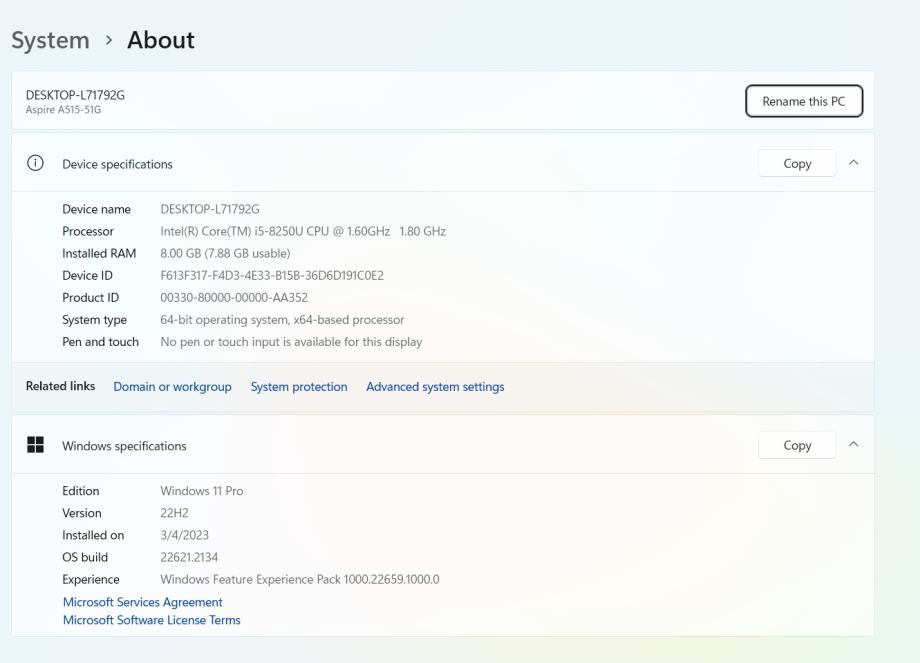The width and height of the screenshot is (920, 663).
Task: Click the Device specifications info icon
Action: (35, 164)
